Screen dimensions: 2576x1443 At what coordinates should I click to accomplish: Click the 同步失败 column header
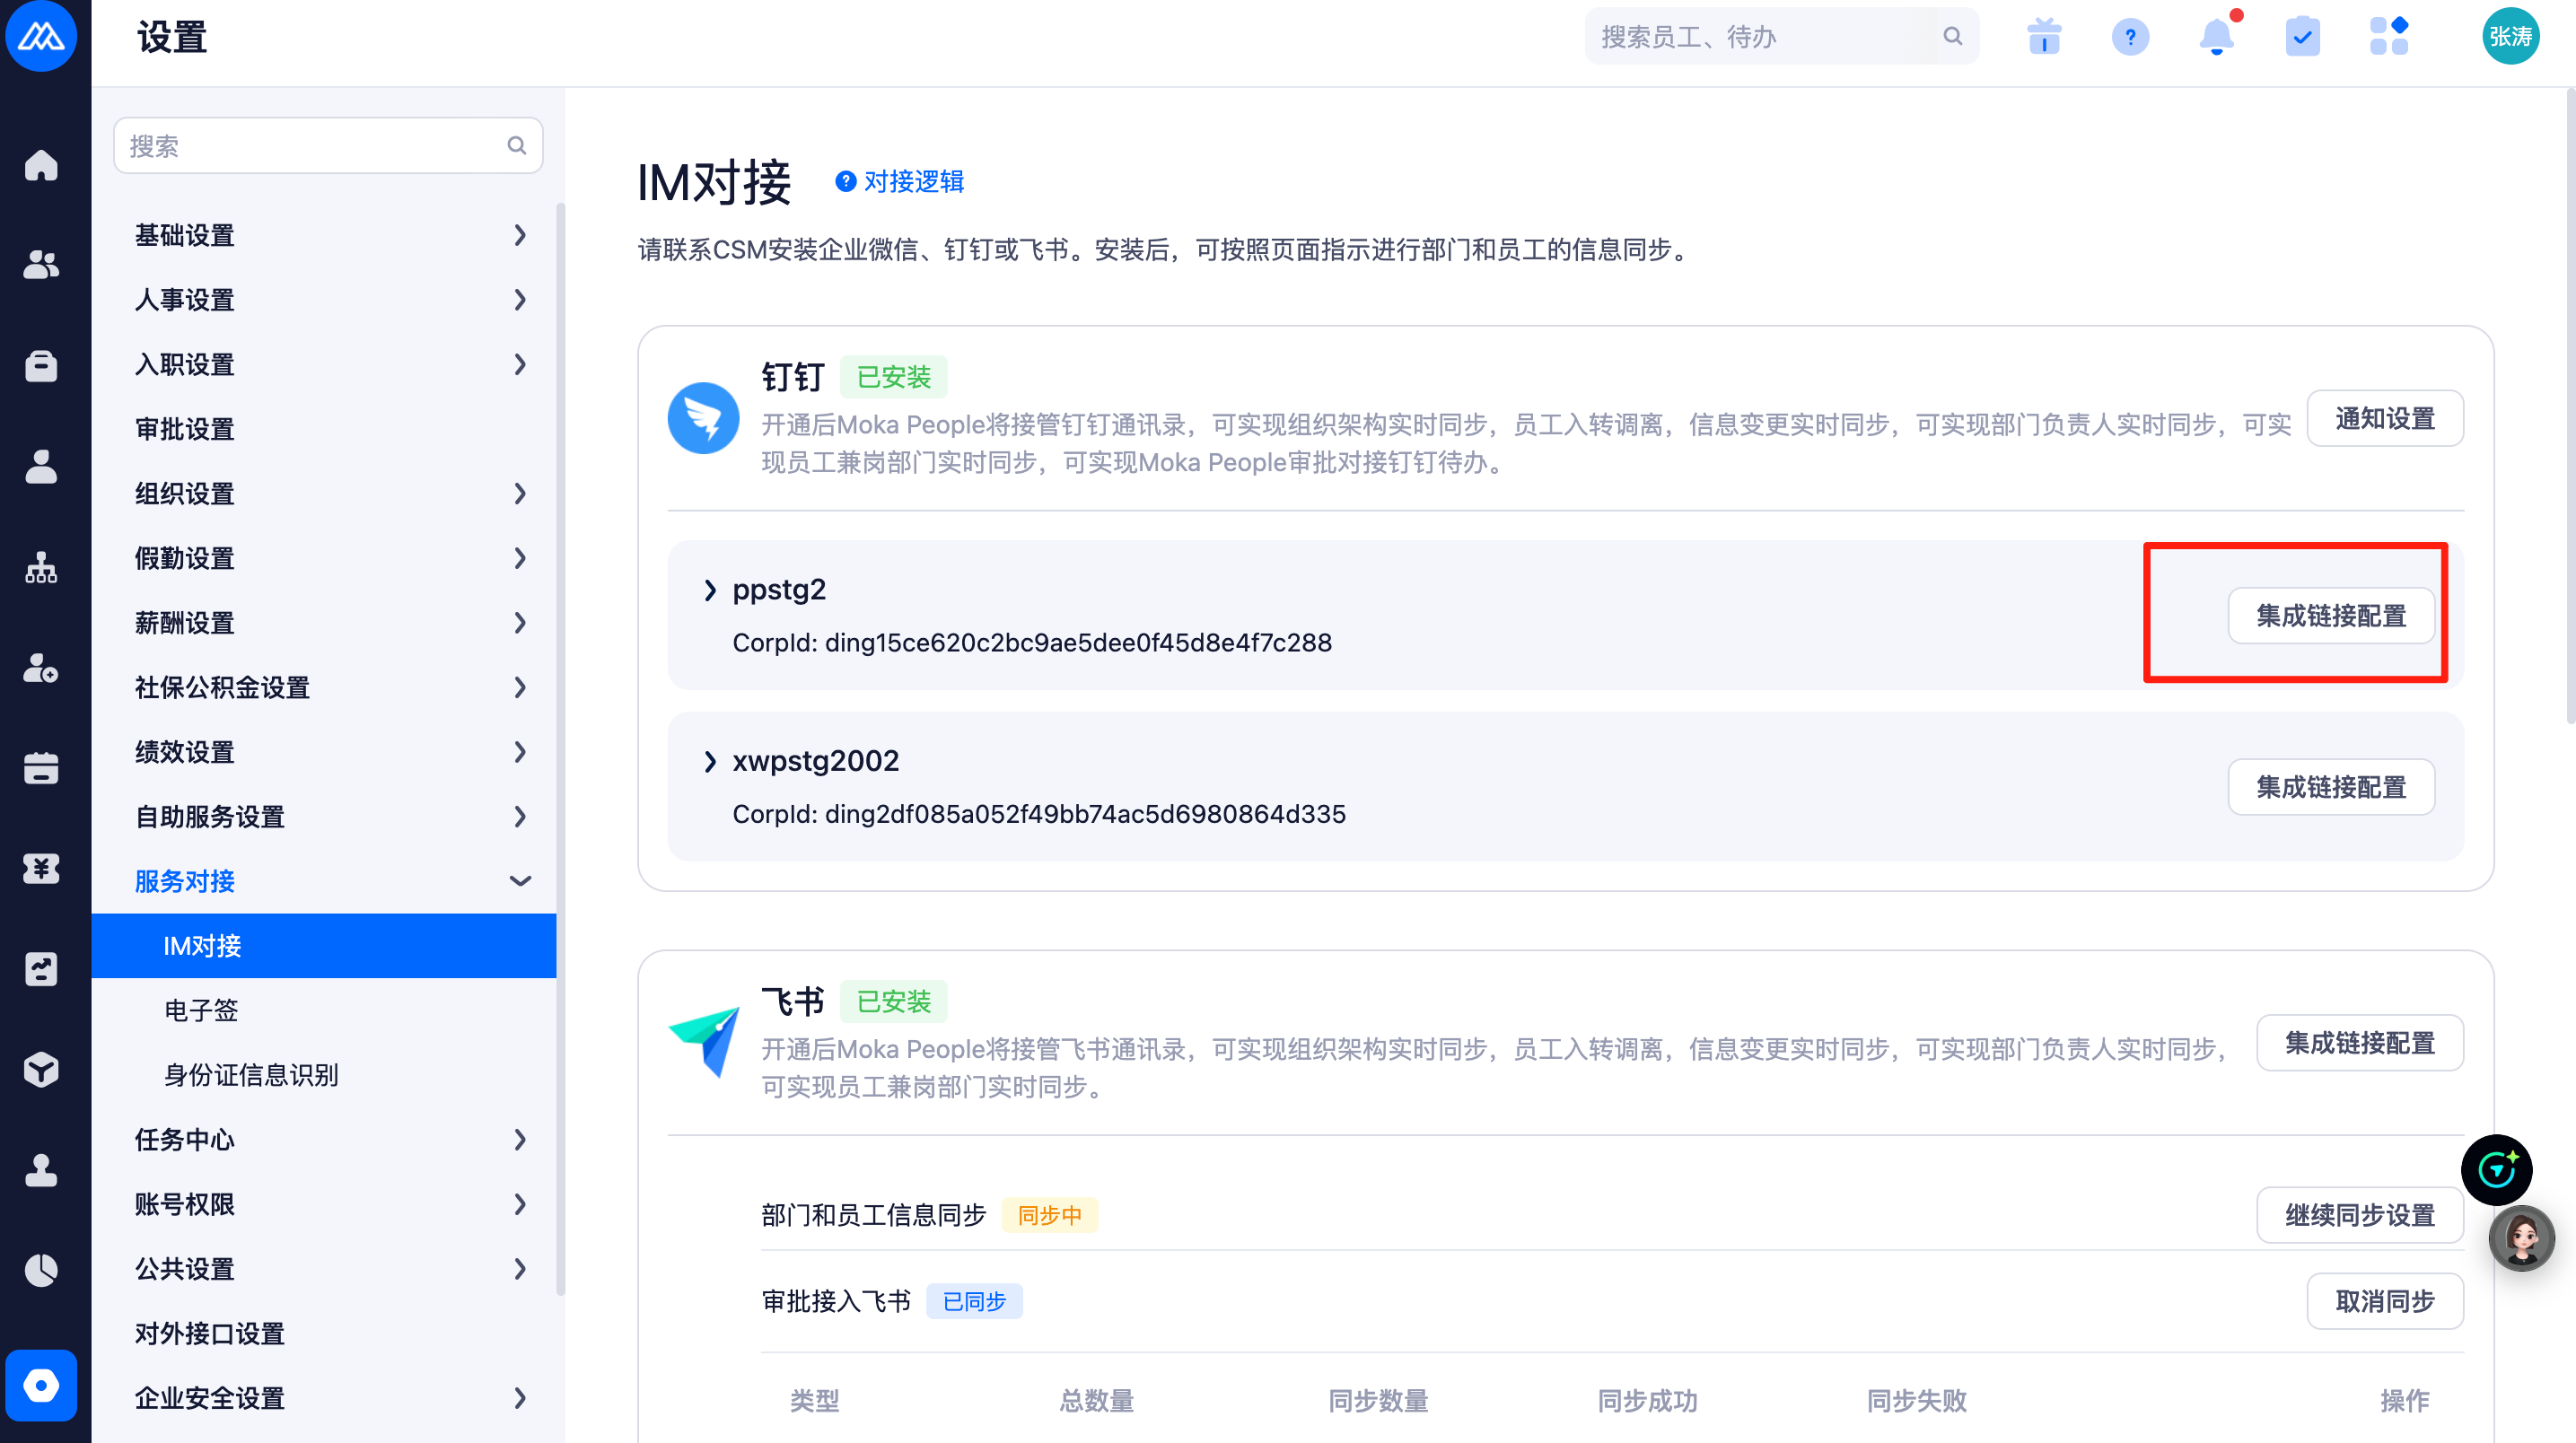[1916, 1400]
